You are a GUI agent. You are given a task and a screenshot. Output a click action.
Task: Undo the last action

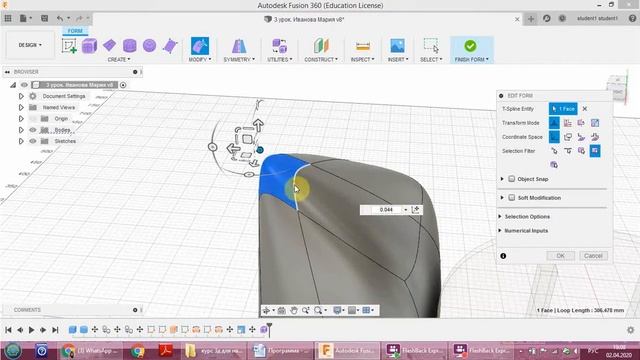point(60,18)
